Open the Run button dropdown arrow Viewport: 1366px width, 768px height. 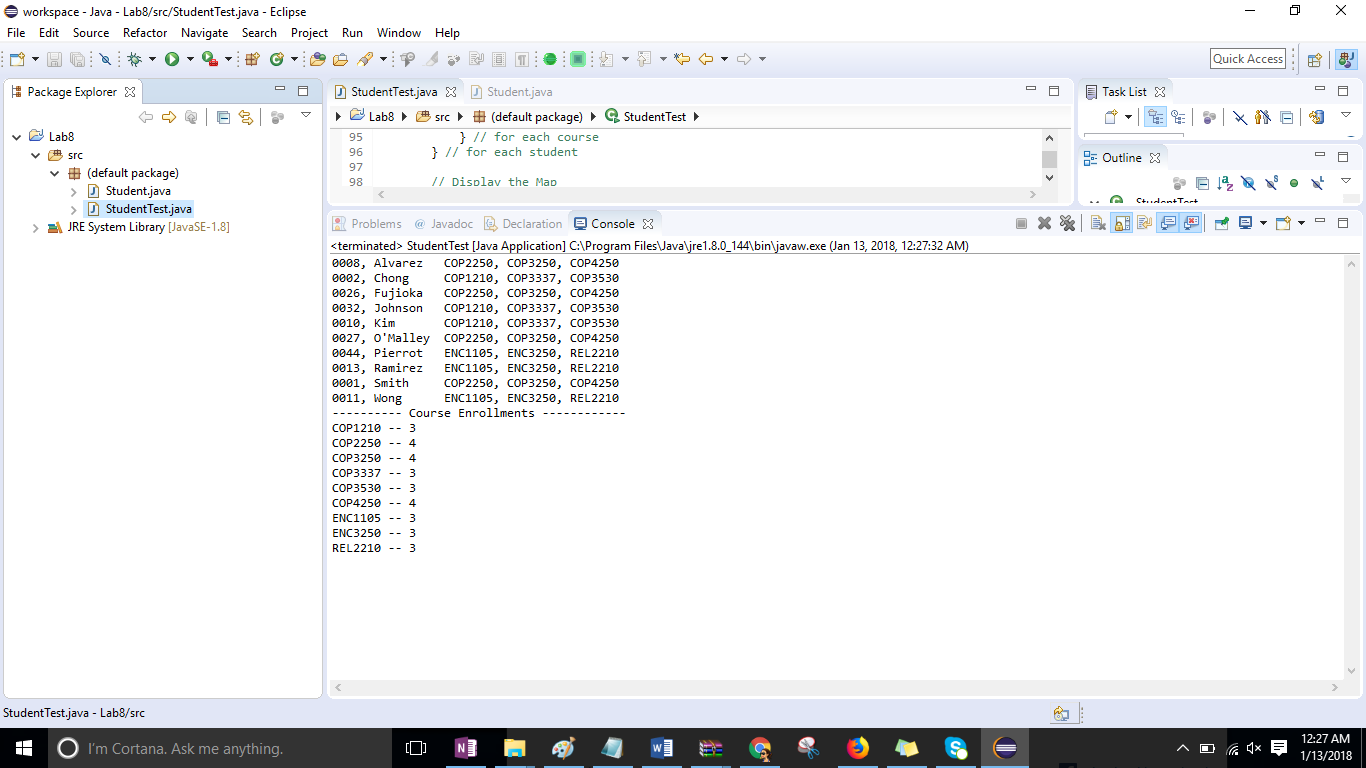(x=189, y=59)
